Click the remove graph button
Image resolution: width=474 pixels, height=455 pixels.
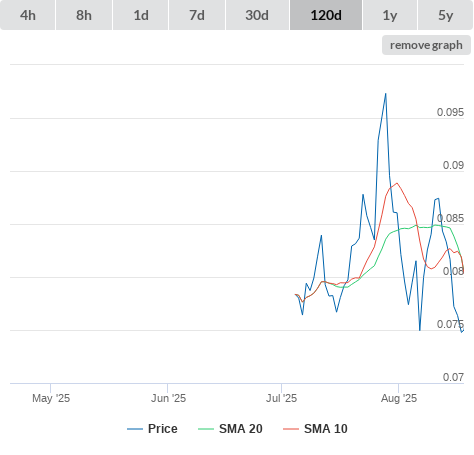click(x=426, y=45)
